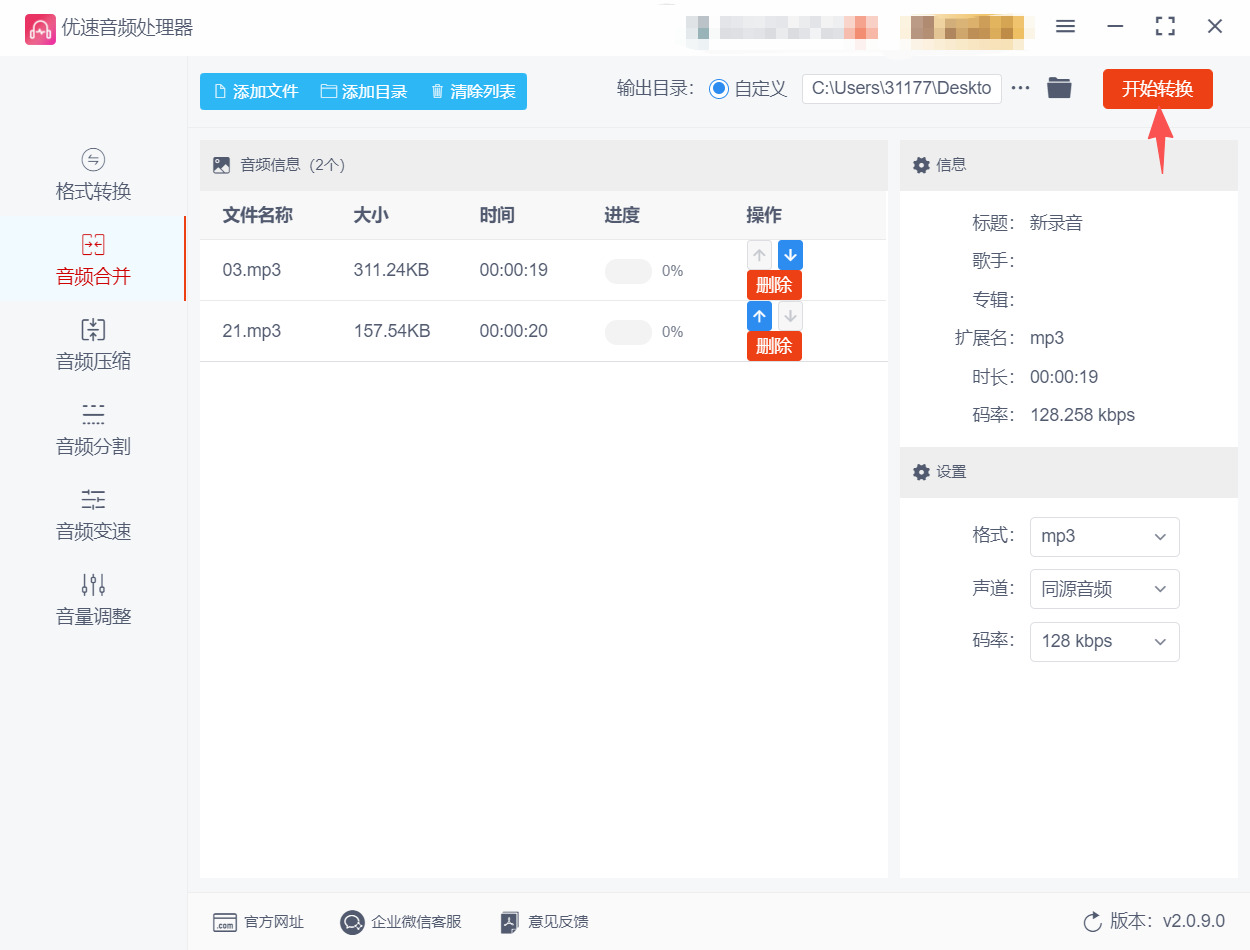Screen dimensions: 1250x950
Task: Contact 企业微信客服 support
Action: tap(400, 922)
